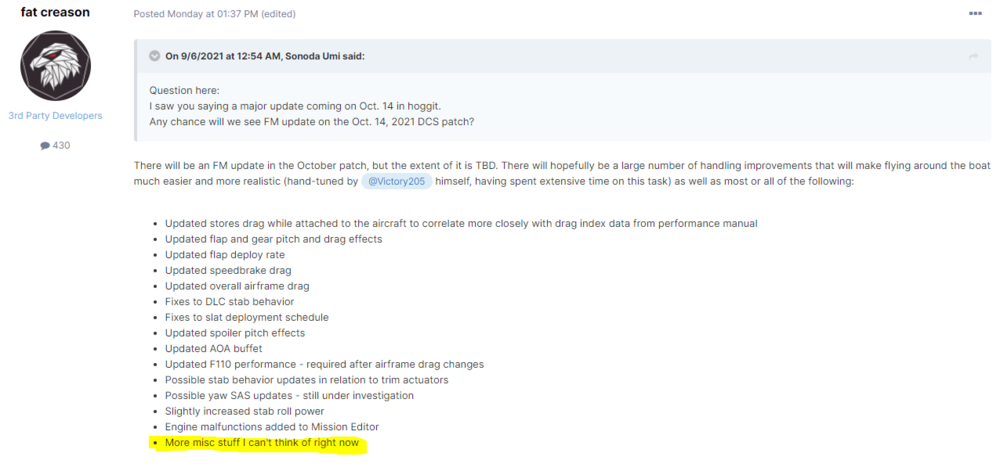Screen dimensions: 1000x471
Task: Click the 'Updated F110 performance' list item
Action: [x=324, y=364]
